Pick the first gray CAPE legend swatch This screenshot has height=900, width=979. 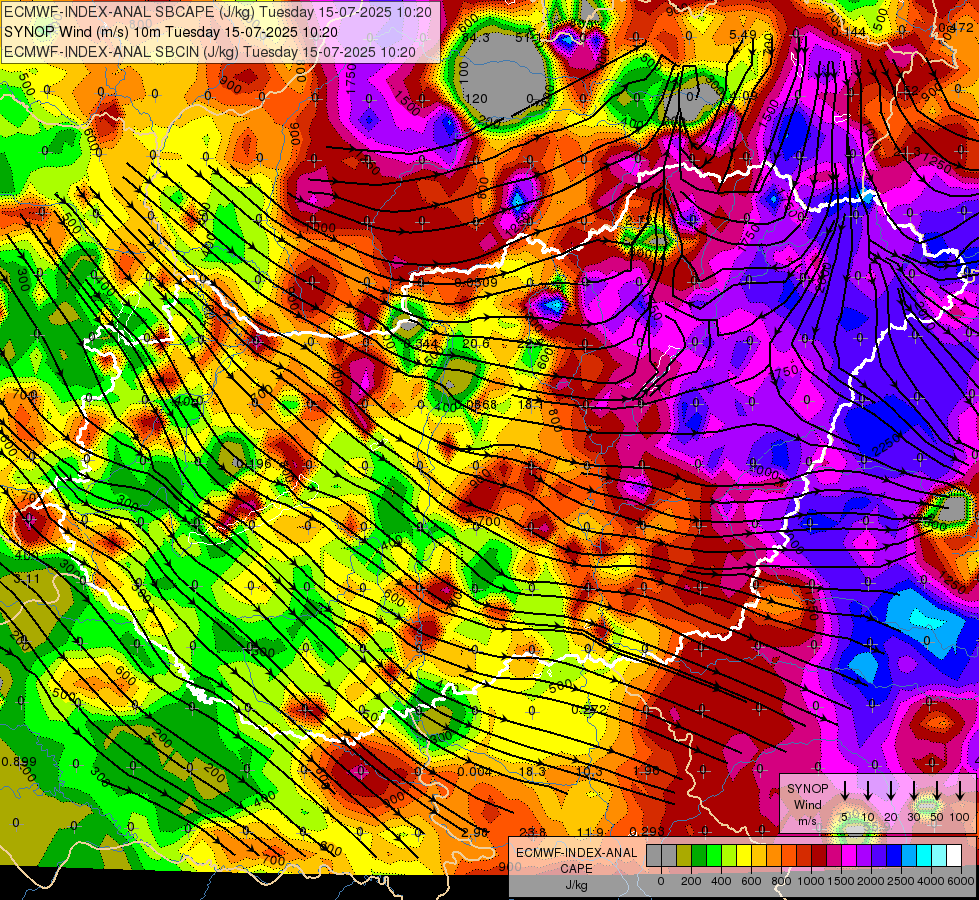654,855
